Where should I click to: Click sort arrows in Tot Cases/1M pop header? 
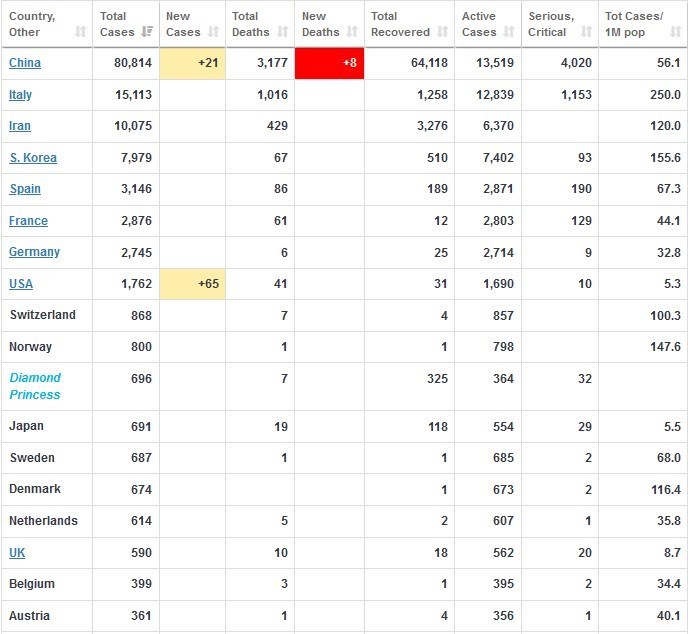pyautogui.click(x=674, y=32)
